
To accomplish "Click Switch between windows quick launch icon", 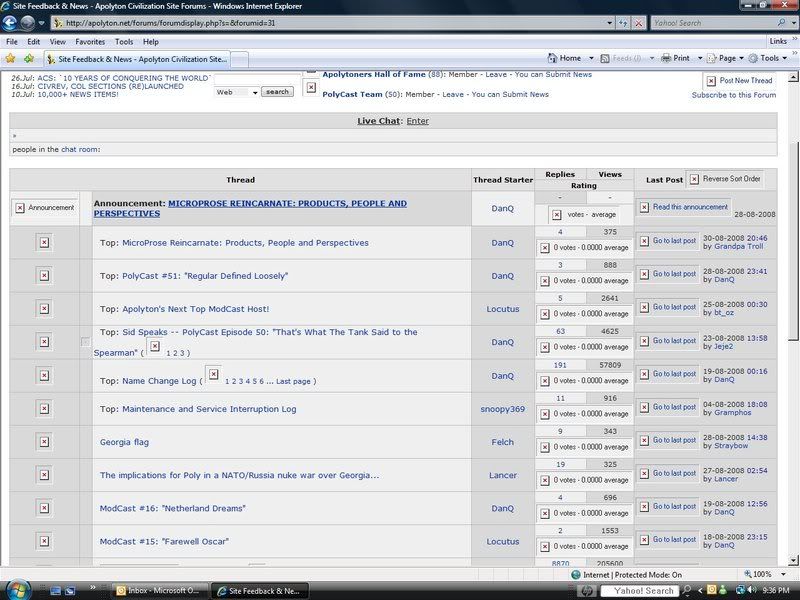I will (69, 590).
